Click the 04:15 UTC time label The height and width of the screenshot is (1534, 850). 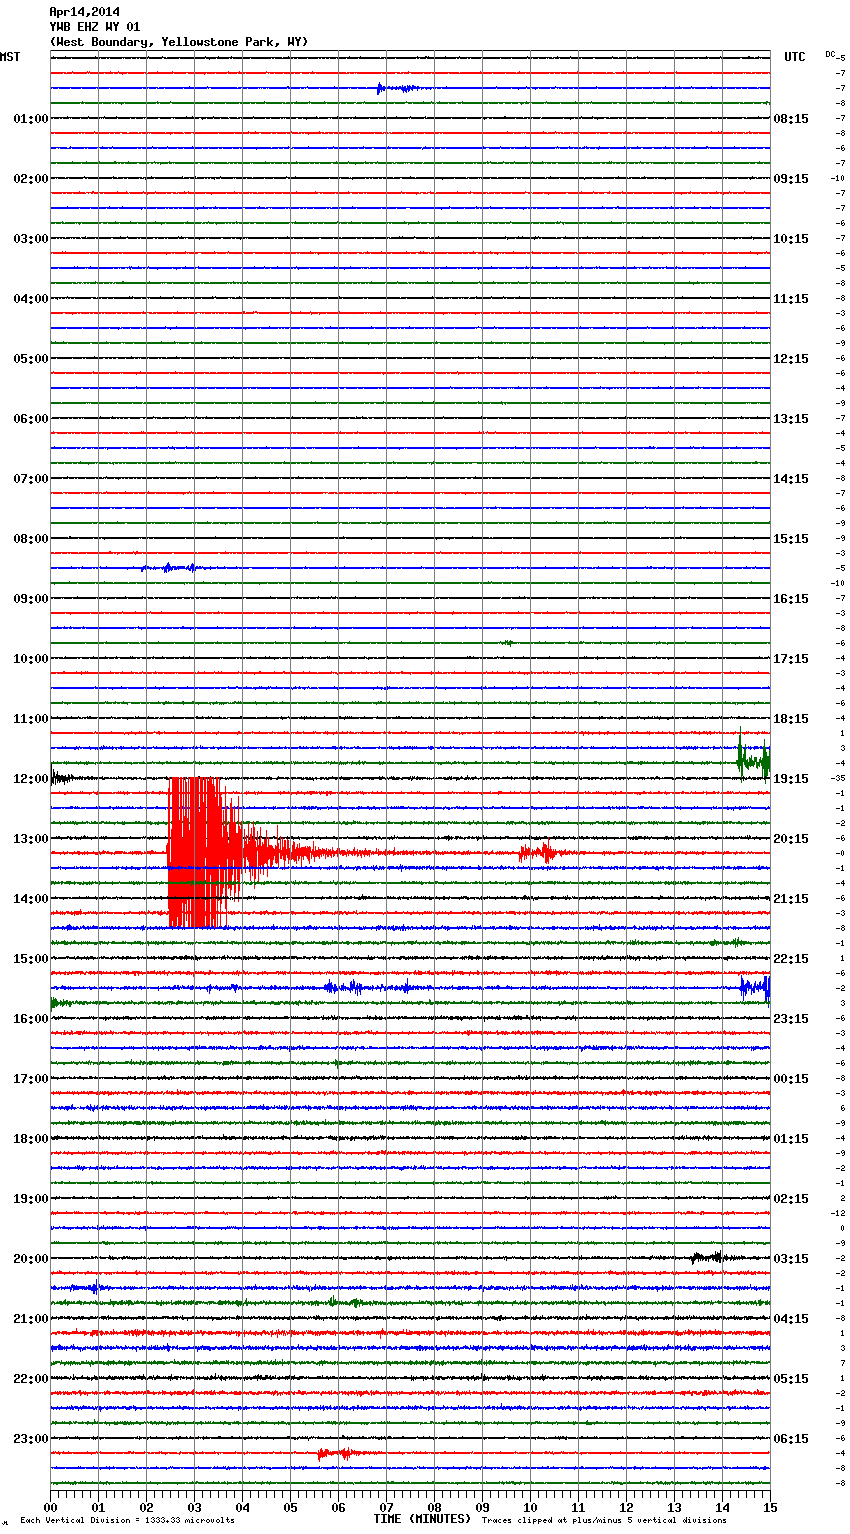(791, 1319)
